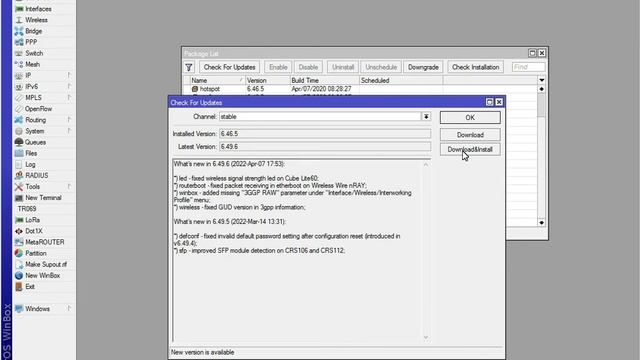Expand the IPv6 submenu
The image size is (640, 360).
pyautogui.click(x=69, y=87)
